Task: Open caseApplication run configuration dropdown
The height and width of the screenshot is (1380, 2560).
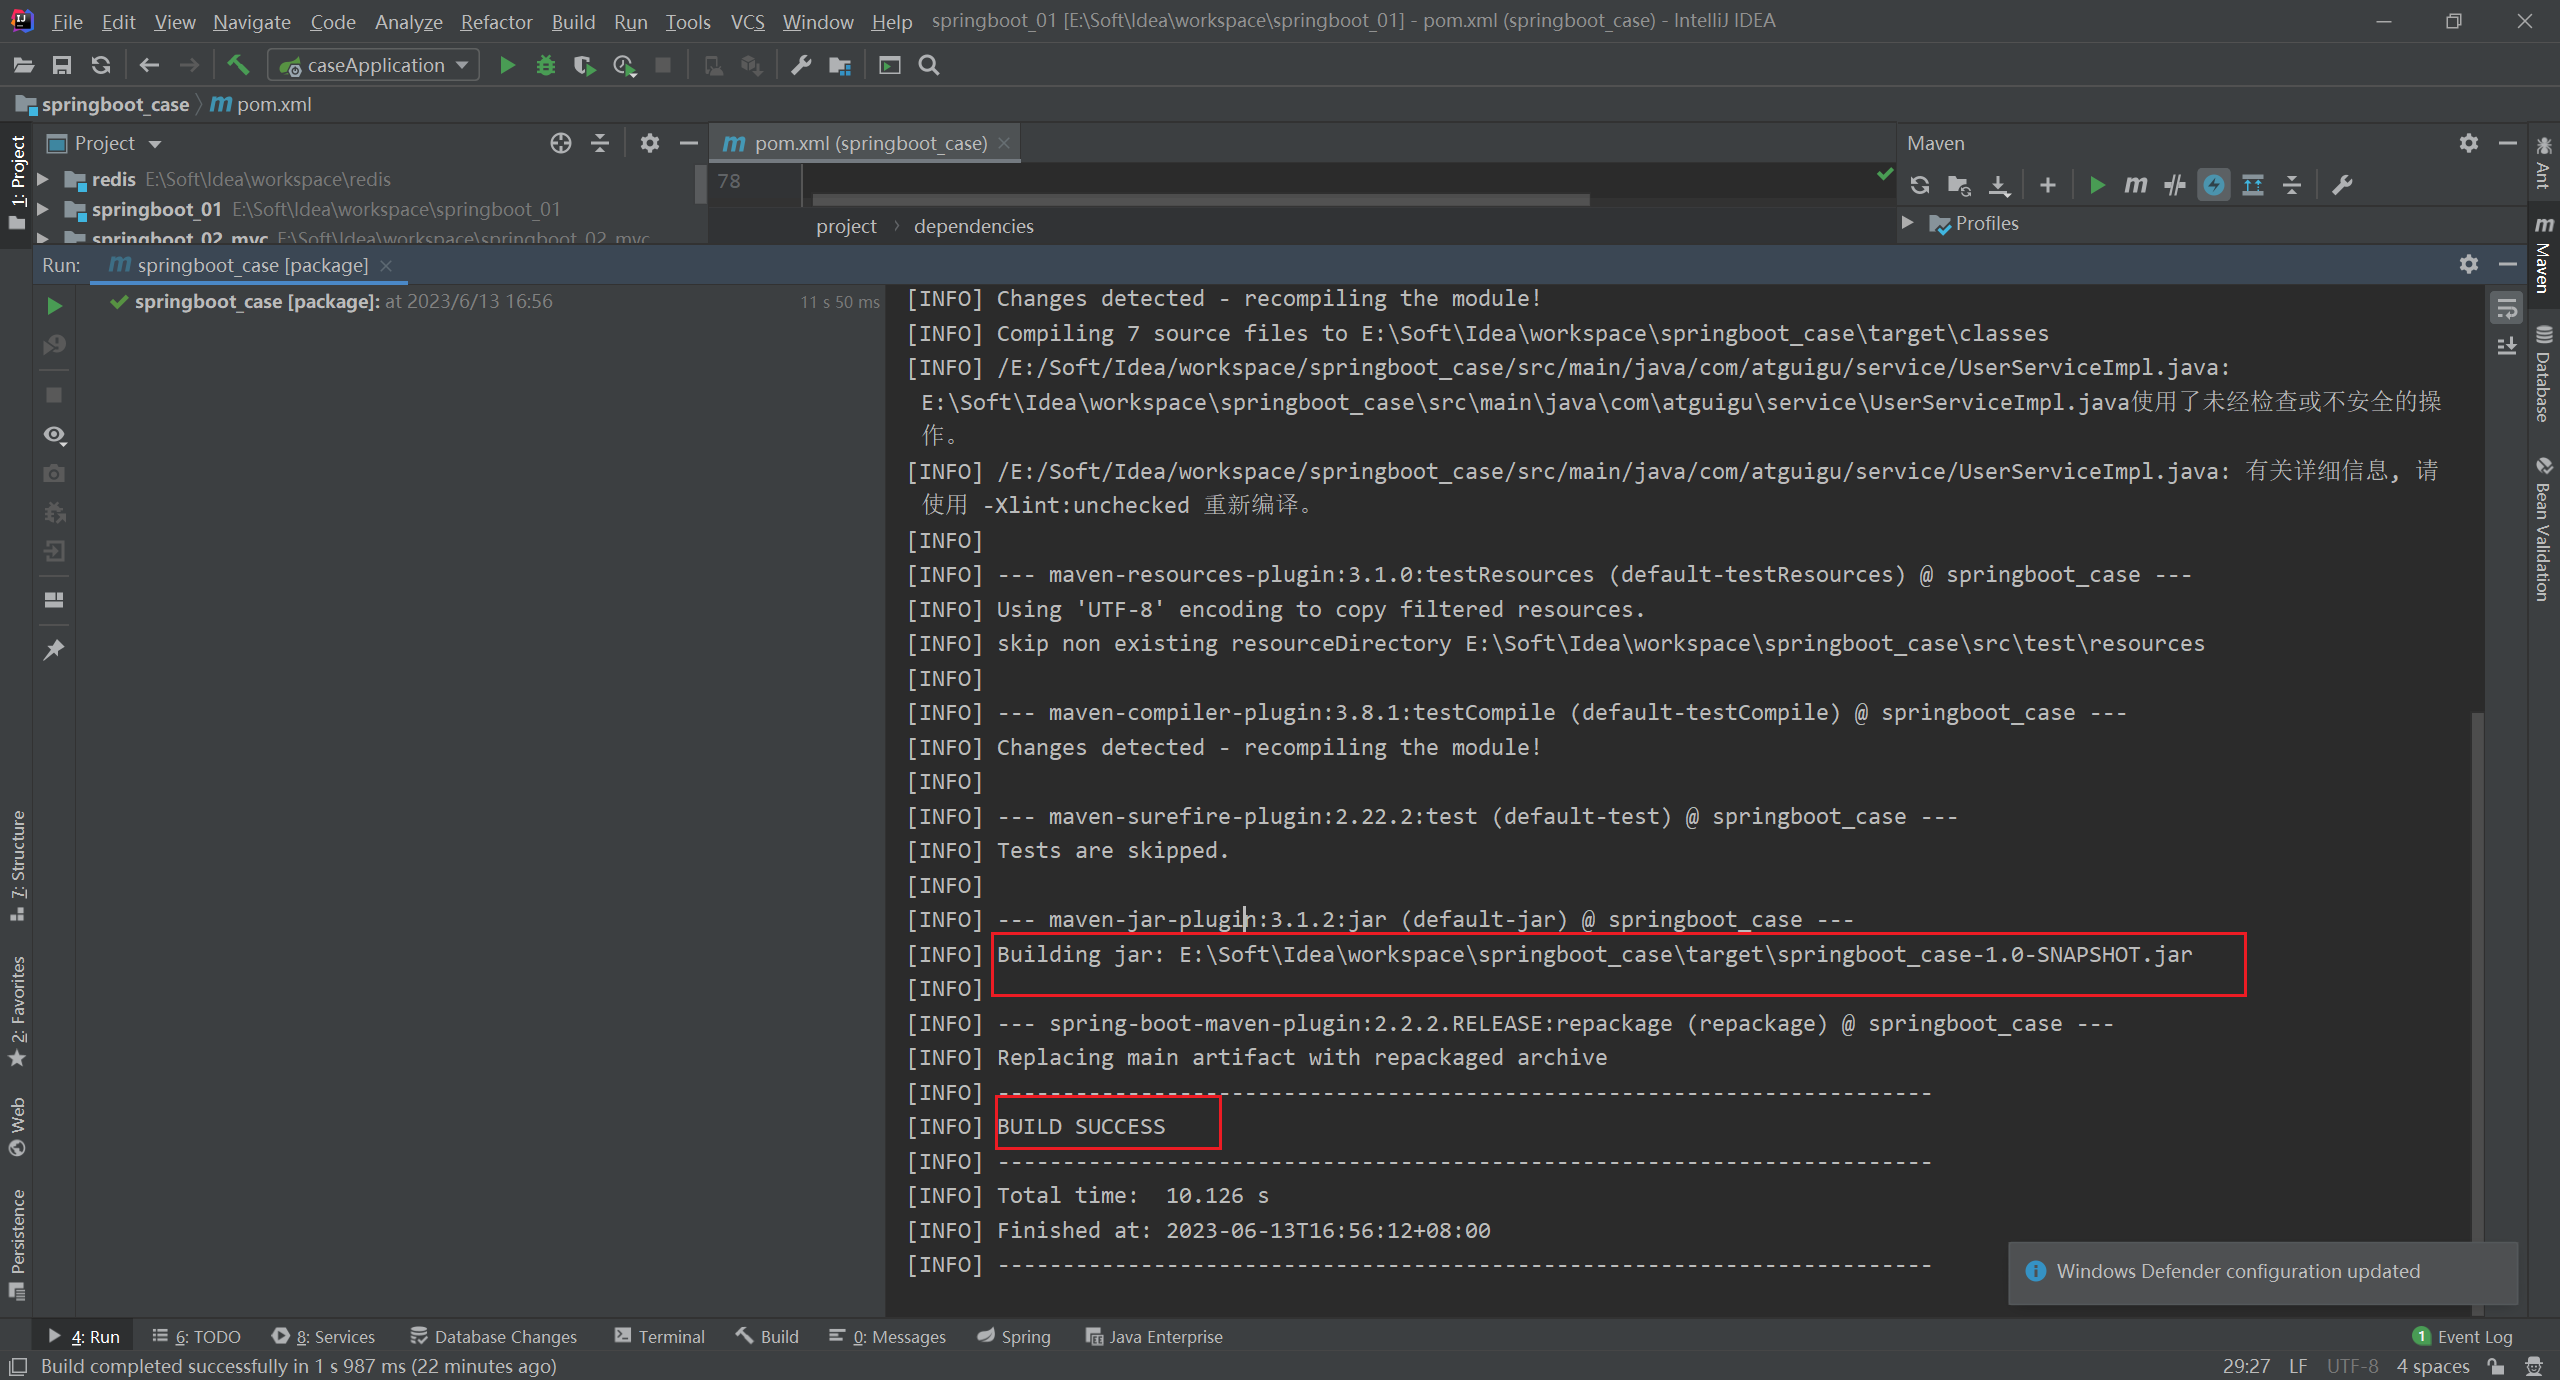Action: pyautogui.click(x=374, y=65)
